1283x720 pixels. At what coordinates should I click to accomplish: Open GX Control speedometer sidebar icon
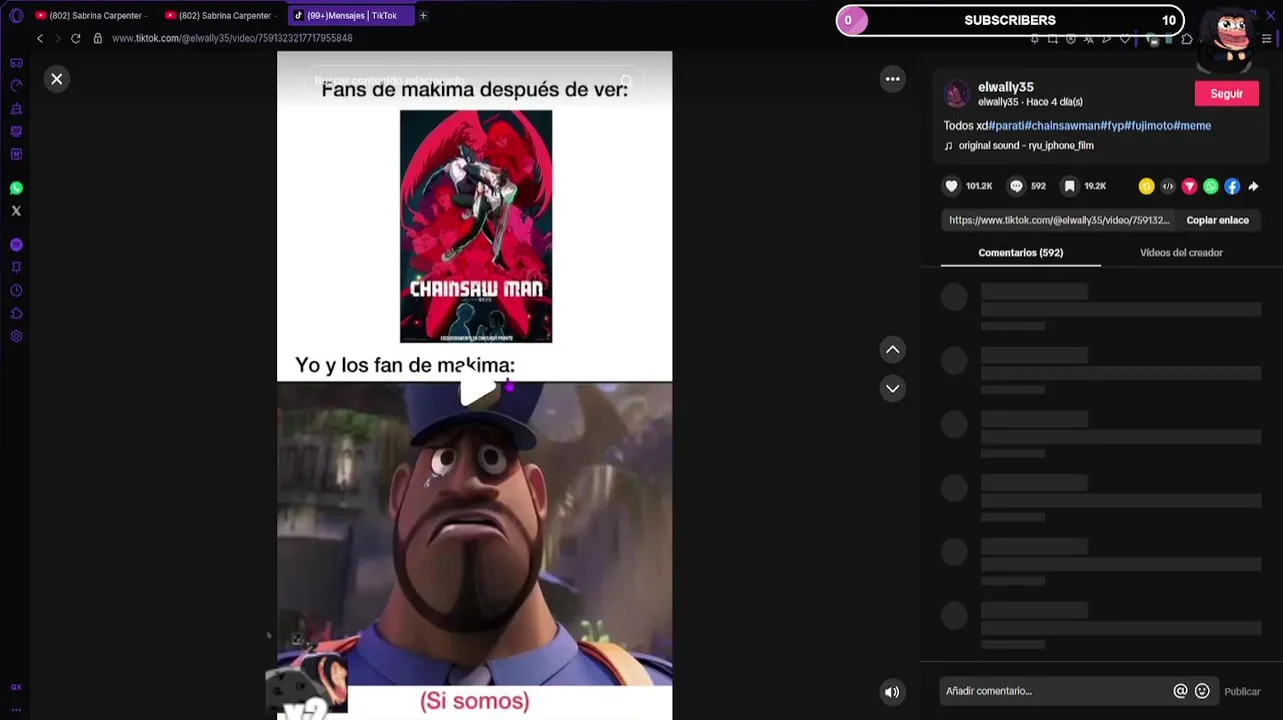pyautogui.click(x=16, y=86)
